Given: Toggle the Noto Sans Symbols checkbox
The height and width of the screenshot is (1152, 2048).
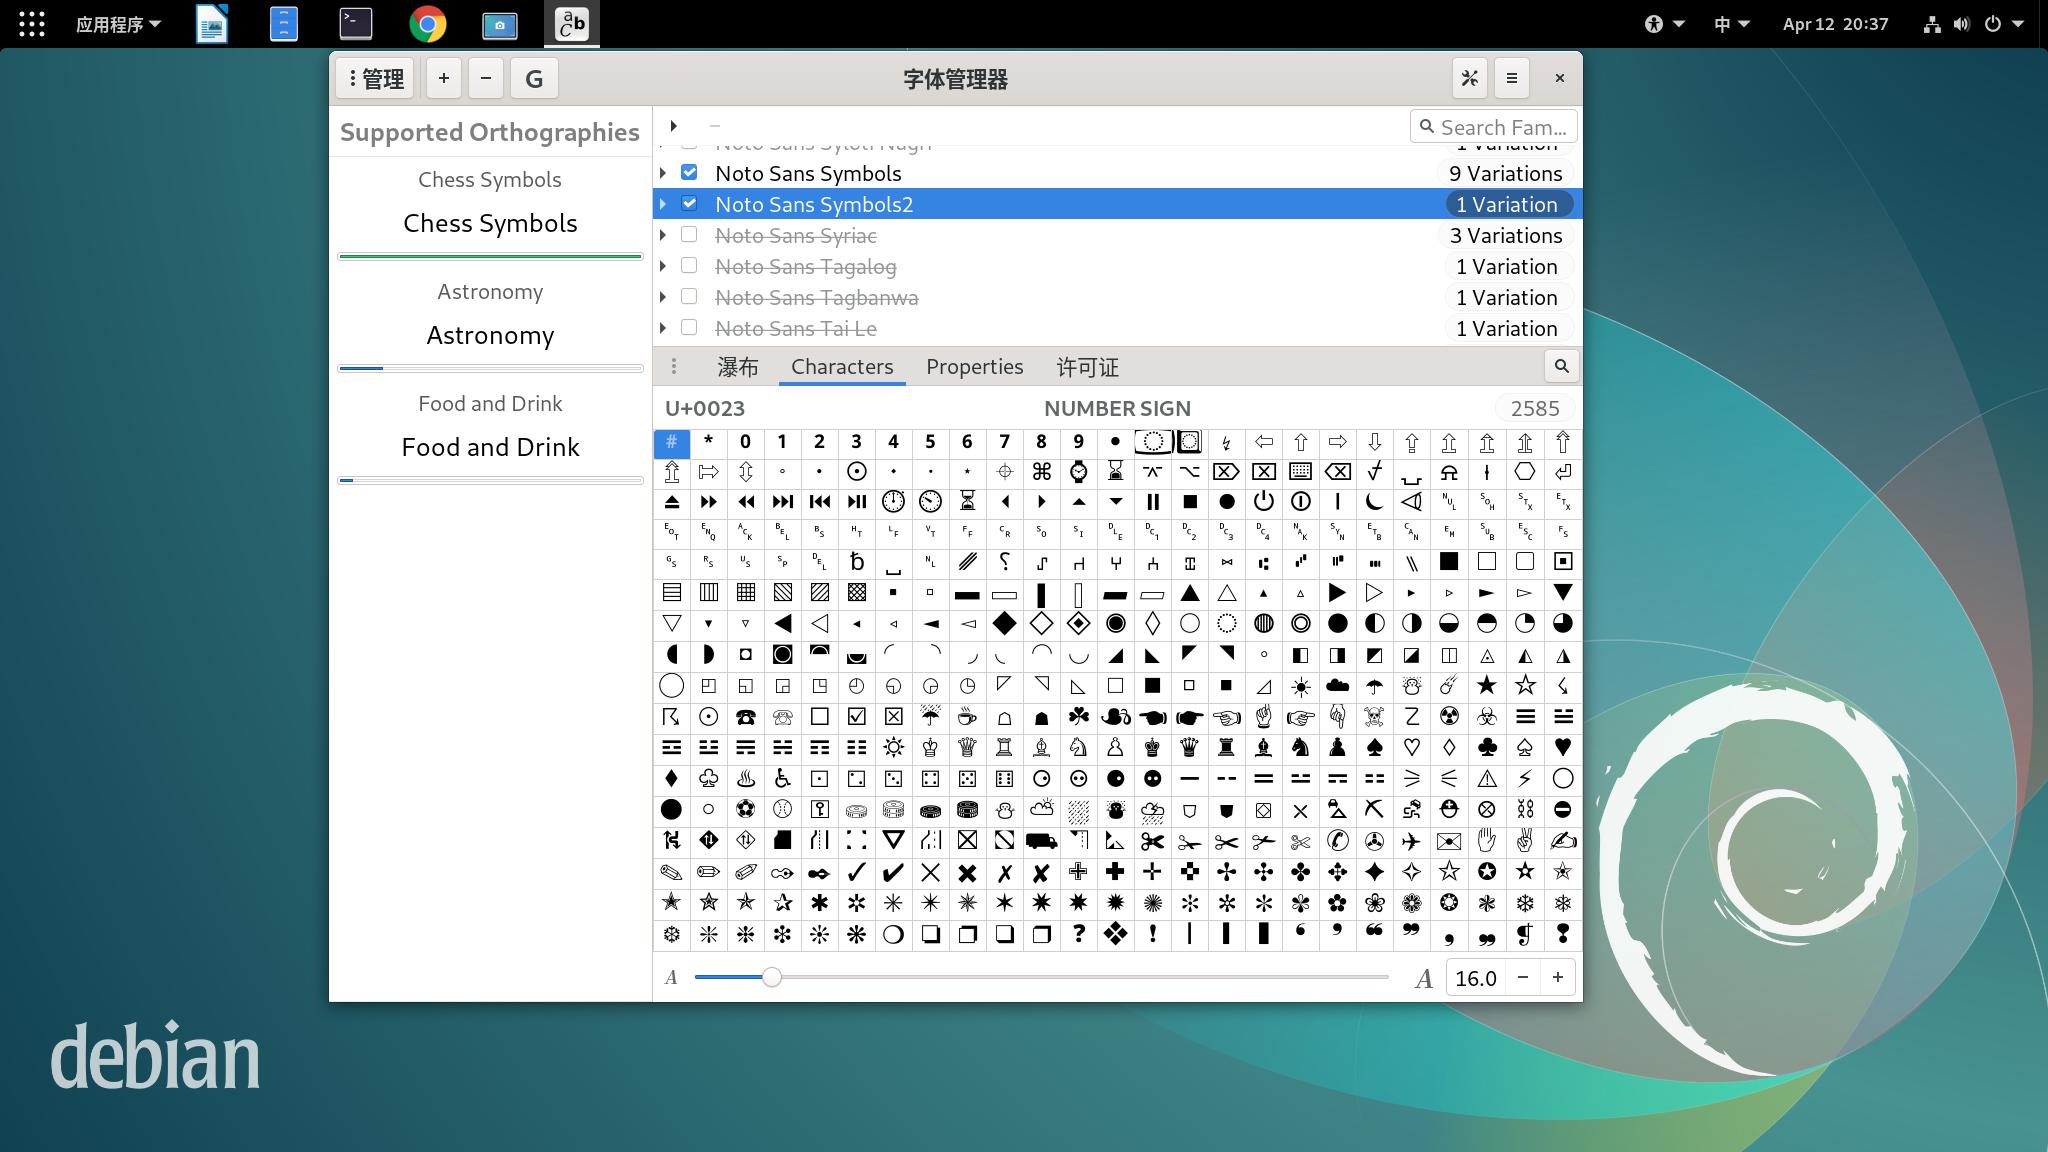Looking at the screenshot, I should pos(689,173).
